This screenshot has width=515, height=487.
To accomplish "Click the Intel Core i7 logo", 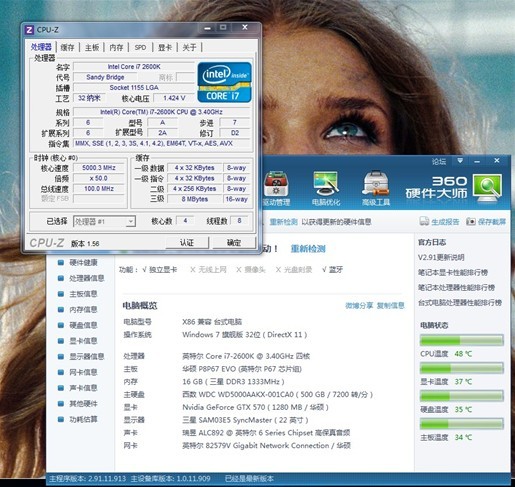I will pos(225,82).
